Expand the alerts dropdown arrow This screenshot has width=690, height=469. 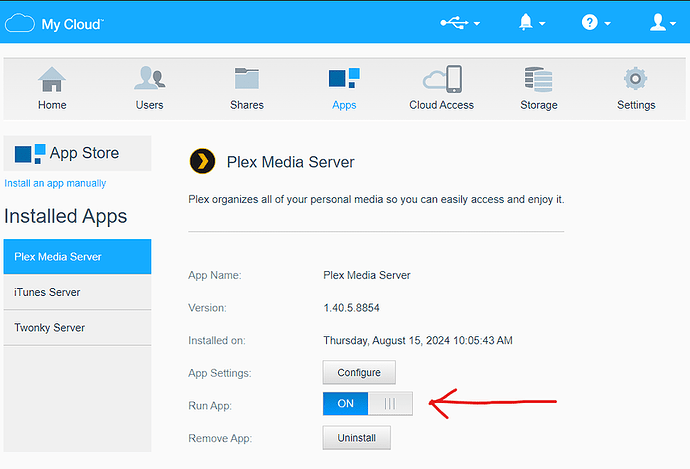[x=542, y=24]
